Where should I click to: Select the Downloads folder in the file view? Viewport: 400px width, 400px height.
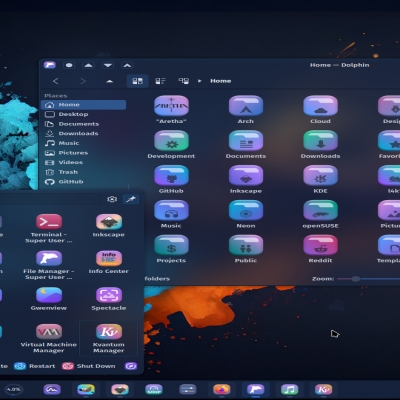[320, 141]
